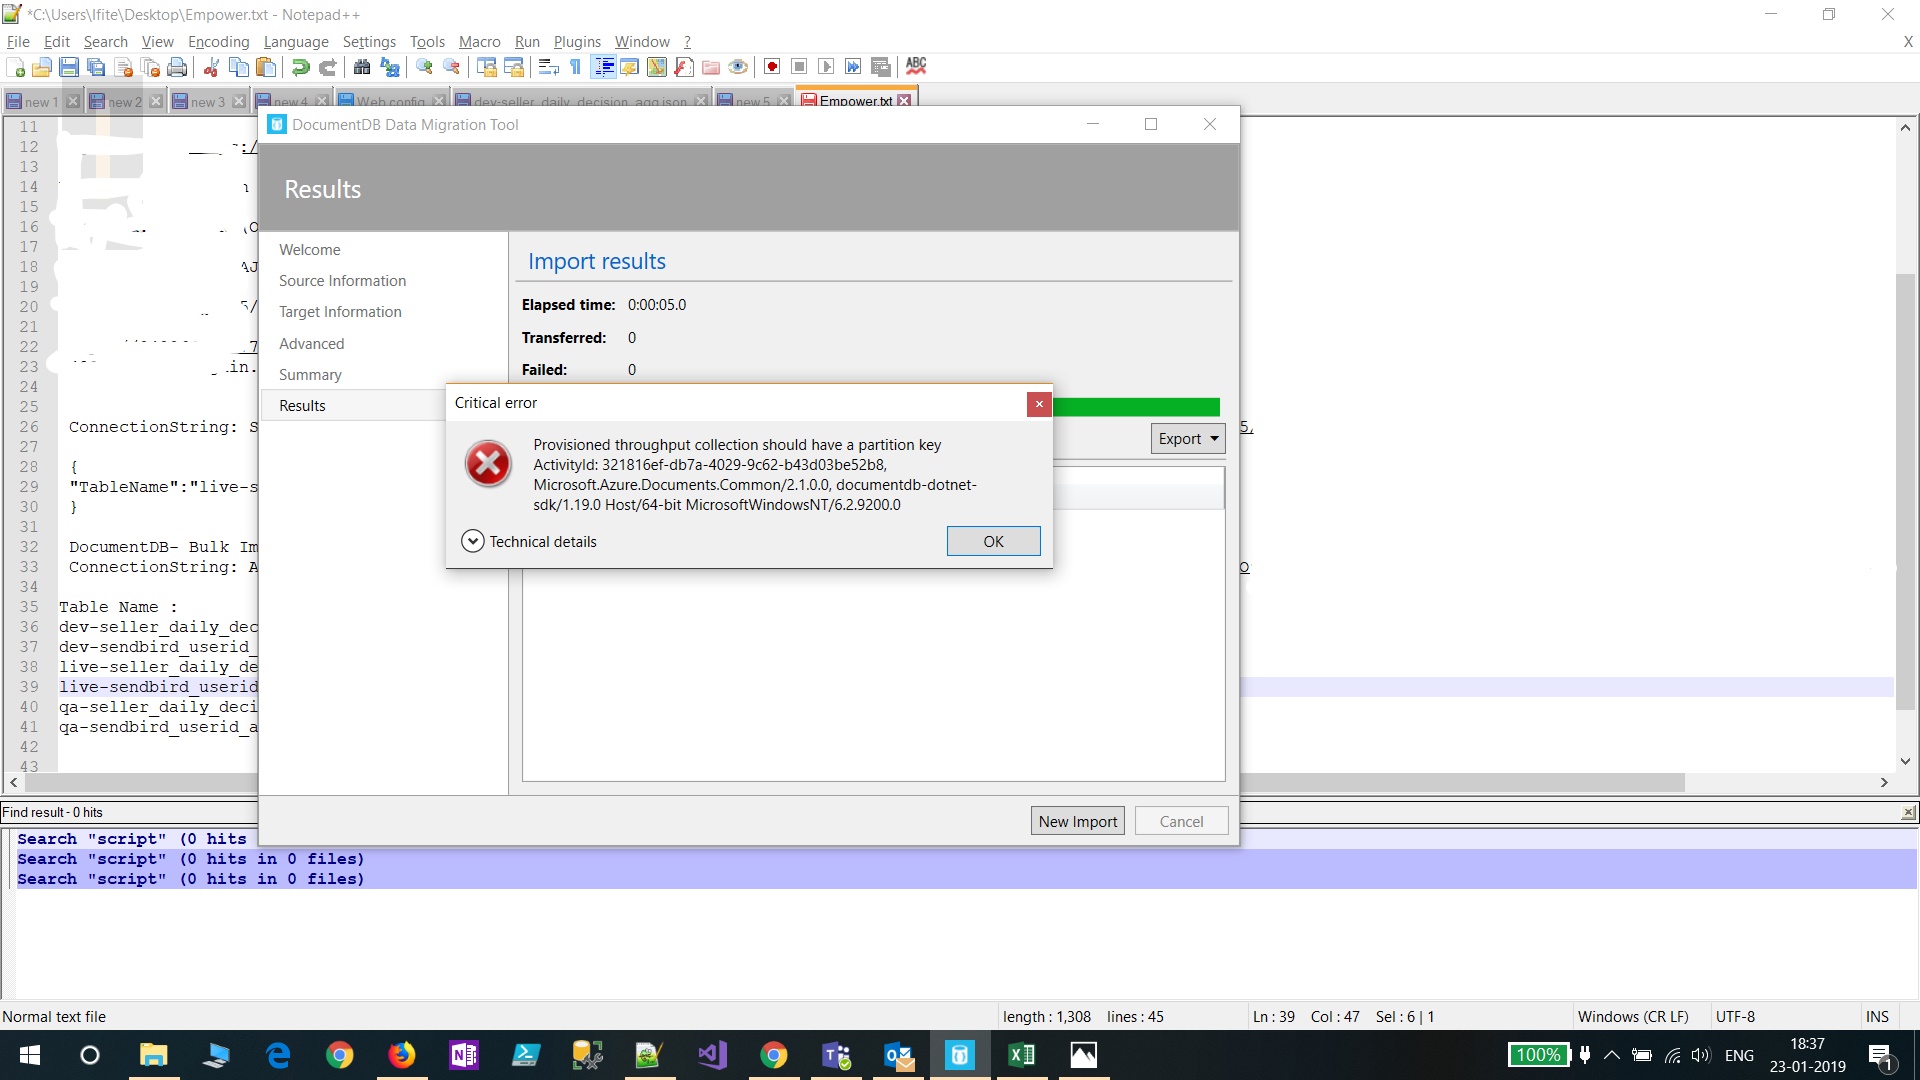This screenshot has width=1920, height=1080.
Task: Click the Save file toolbar icon
Action: pos(69,67)
